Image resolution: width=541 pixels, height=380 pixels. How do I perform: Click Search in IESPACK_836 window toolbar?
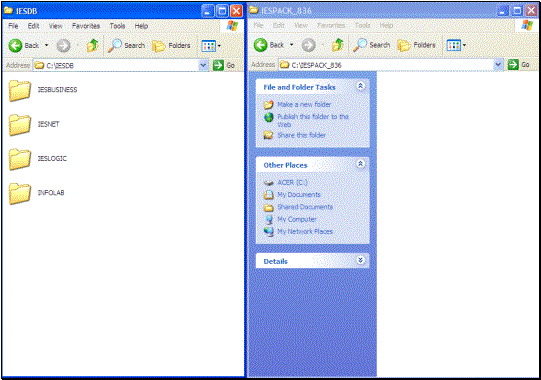[x=371, y=45]
